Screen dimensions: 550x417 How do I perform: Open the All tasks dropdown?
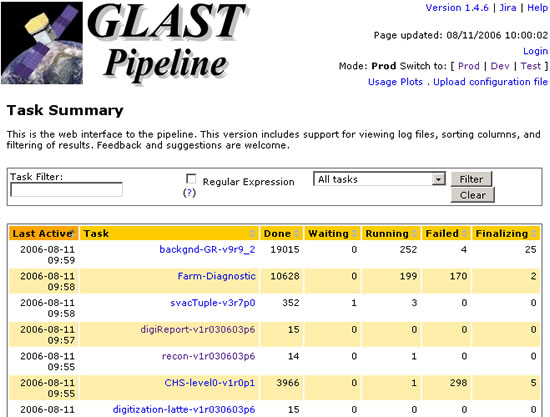point(379,179)
